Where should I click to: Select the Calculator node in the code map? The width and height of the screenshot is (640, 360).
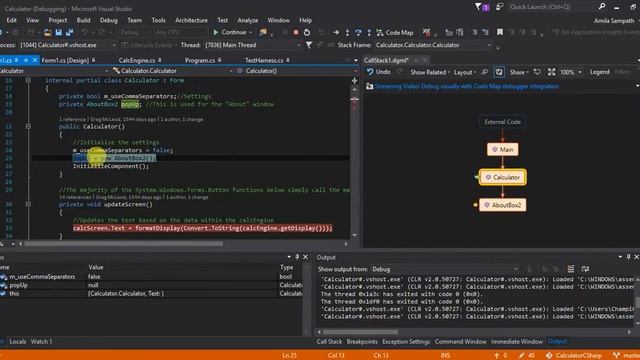[x=502, y=177]
